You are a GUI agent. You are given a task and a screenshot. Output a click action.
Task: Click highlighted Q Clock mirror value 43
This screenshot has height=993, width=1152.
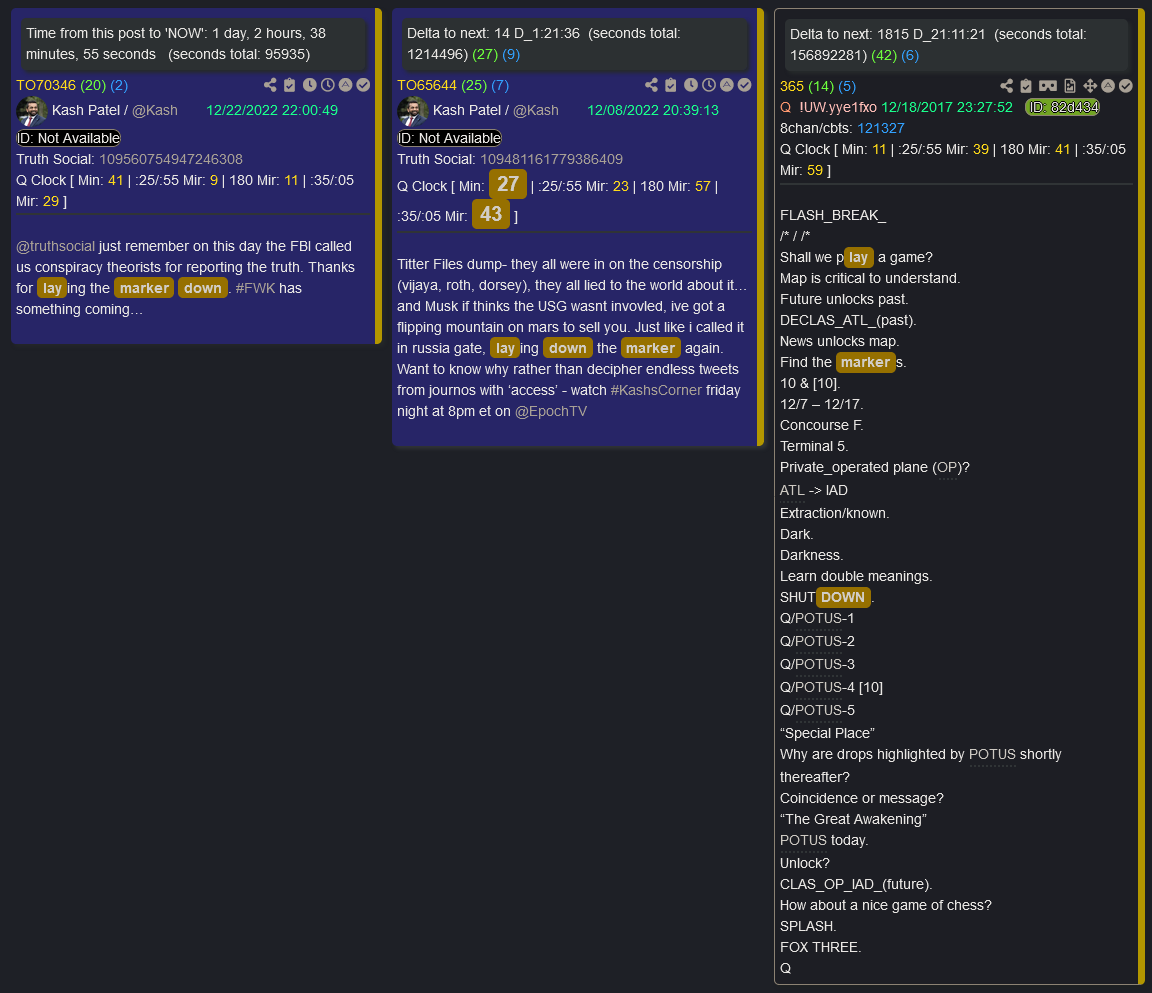click(491, 214)
